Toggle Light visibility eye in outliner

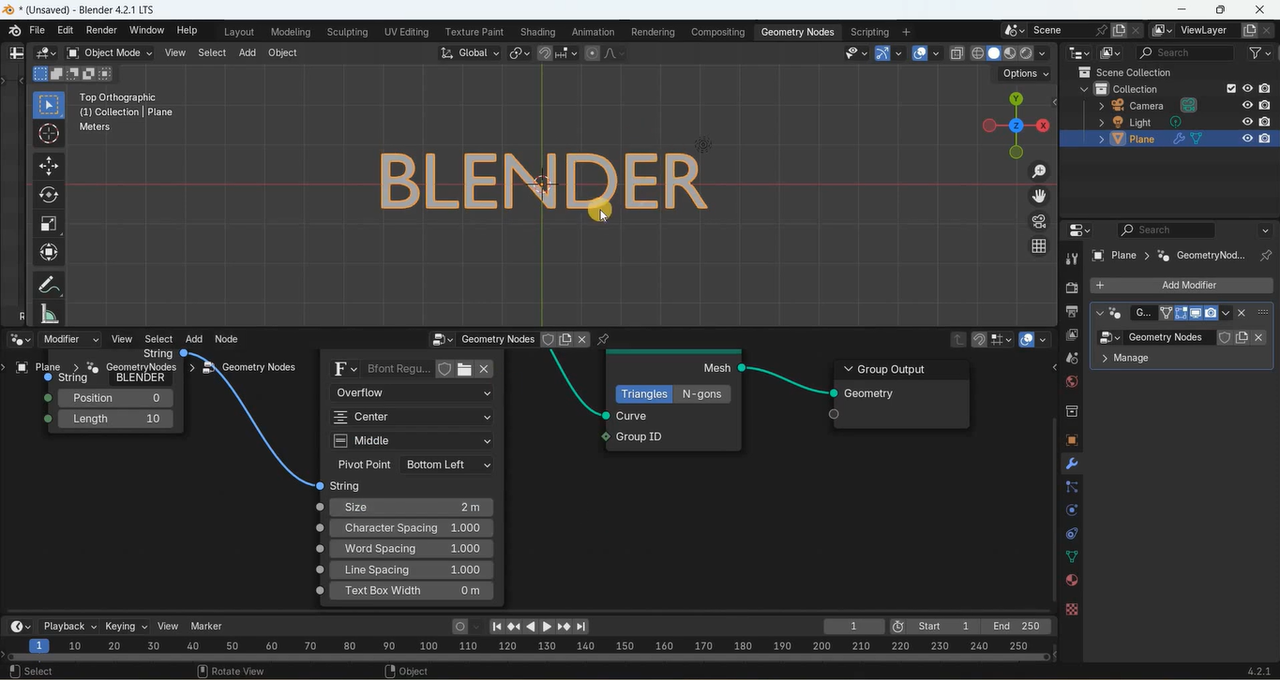click(x=1247, y=122)
